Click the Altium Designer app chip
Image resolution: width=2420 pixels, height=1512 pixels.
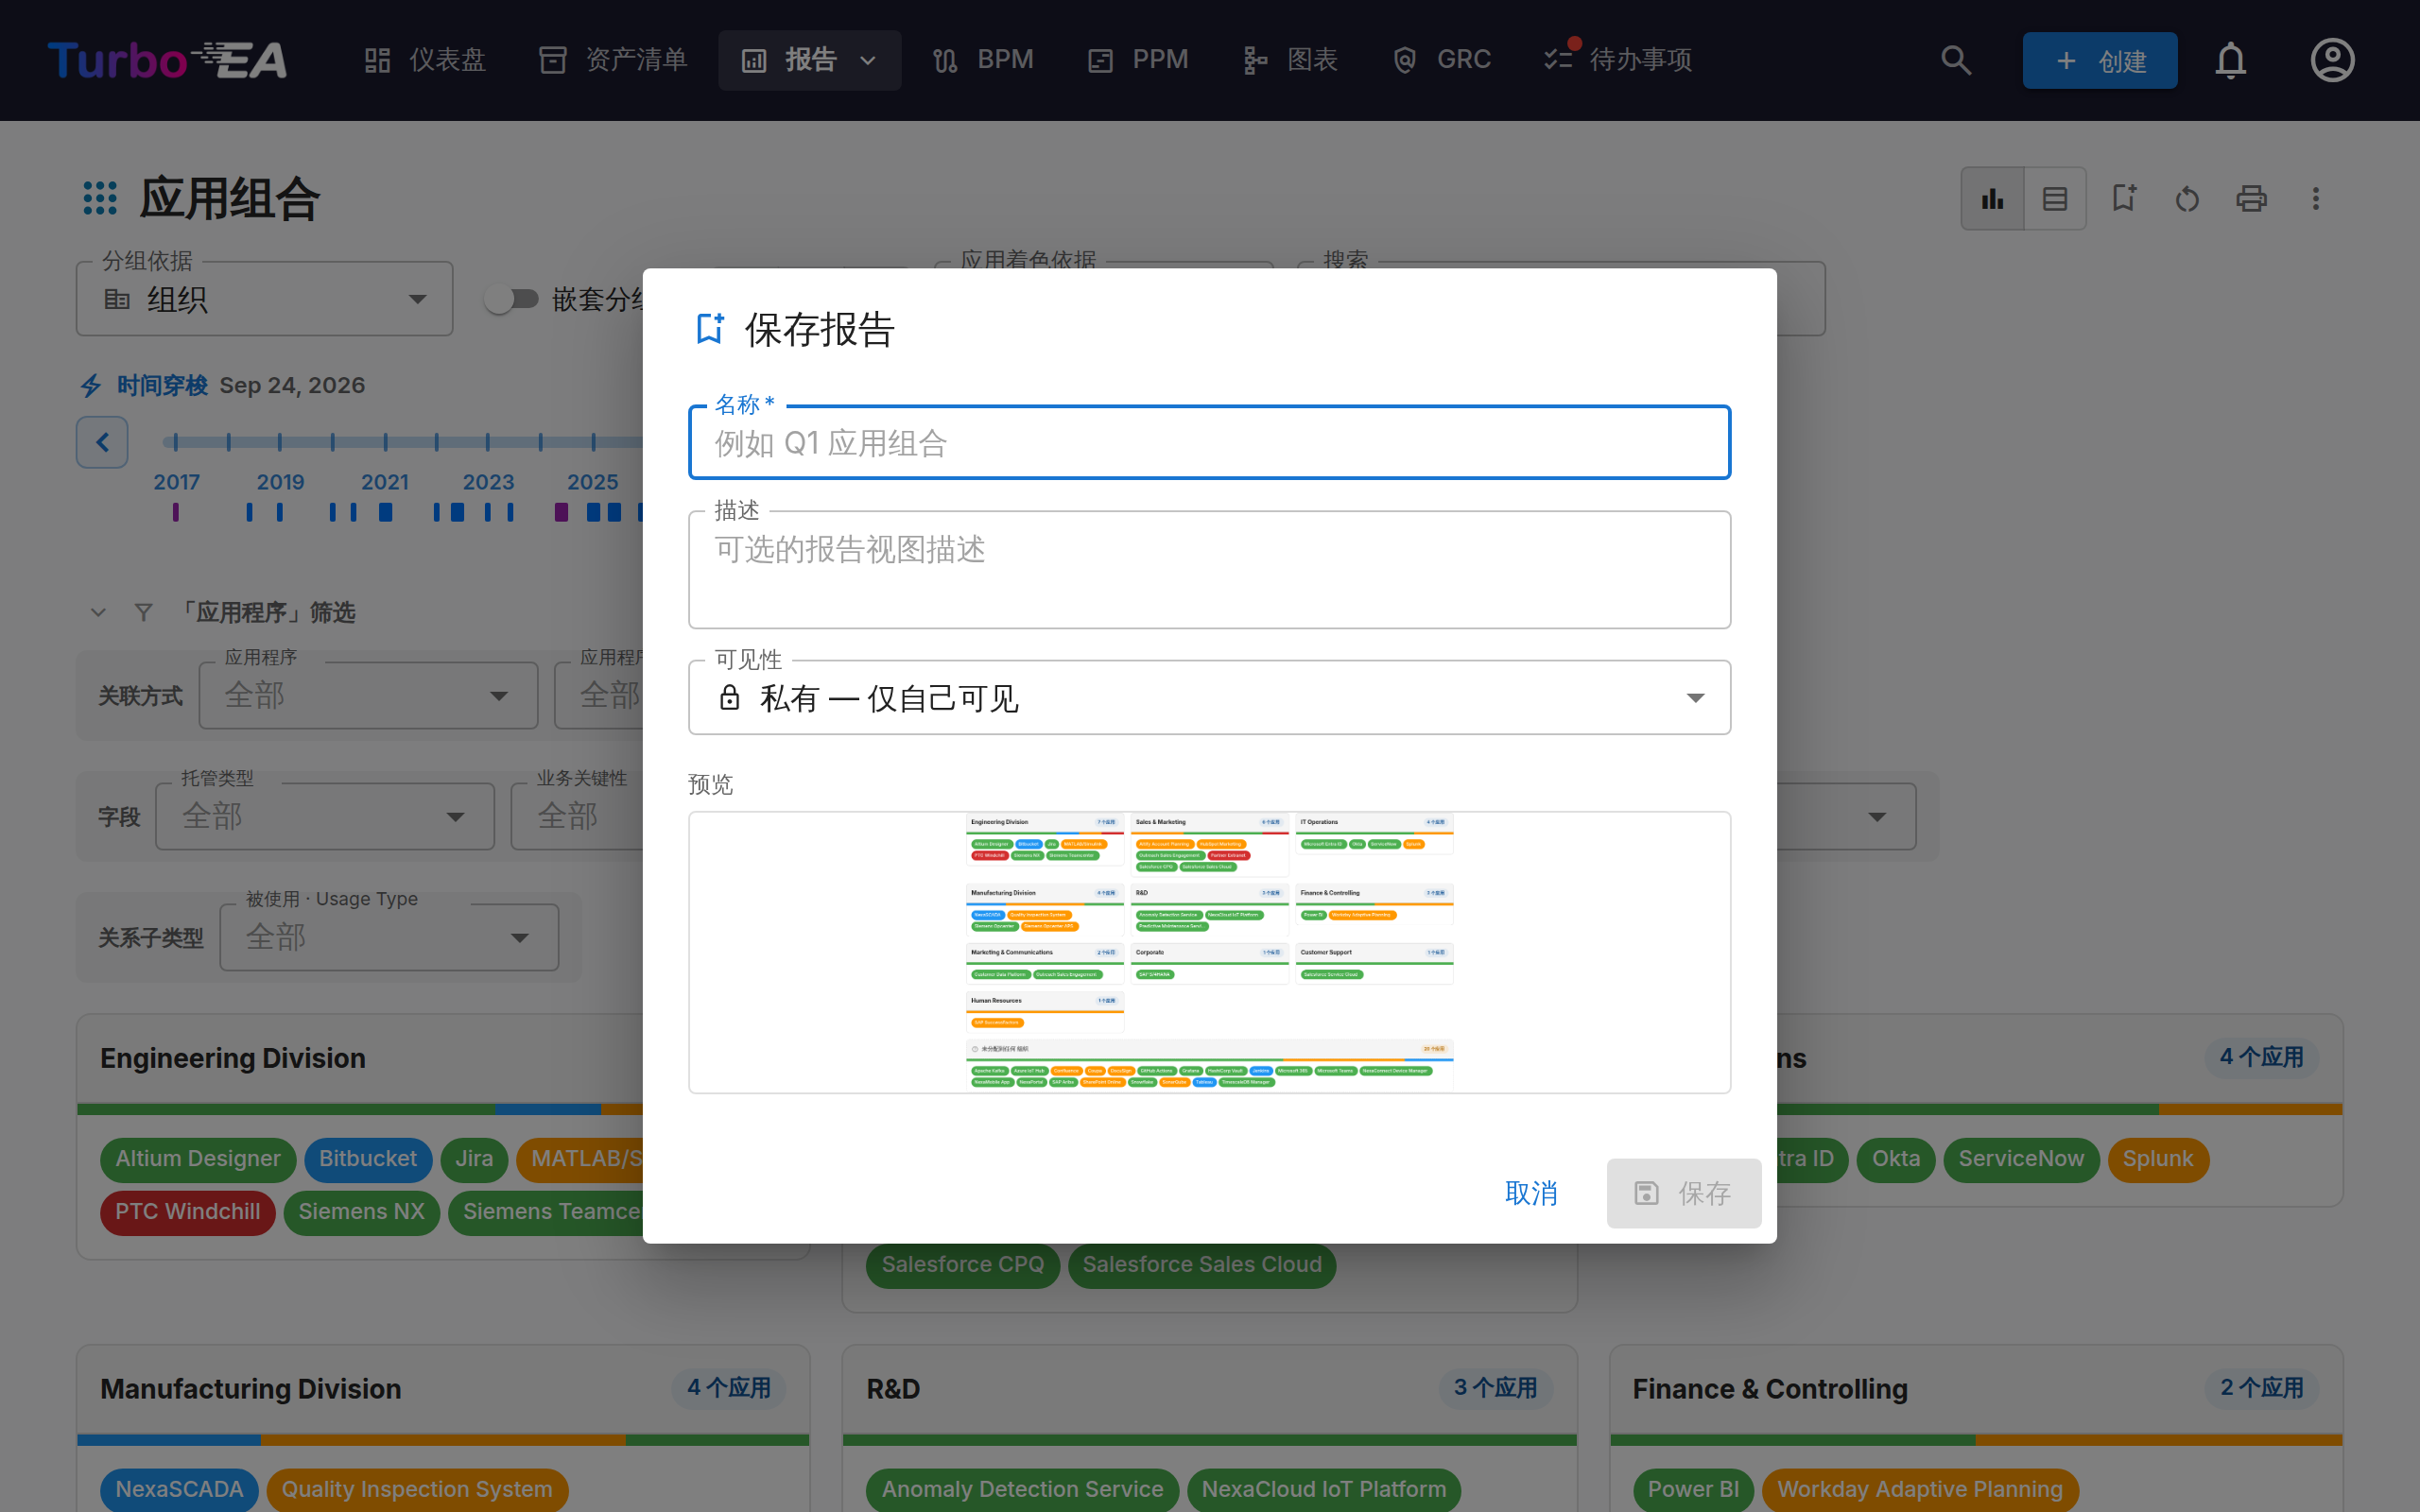pos(198,1159)
